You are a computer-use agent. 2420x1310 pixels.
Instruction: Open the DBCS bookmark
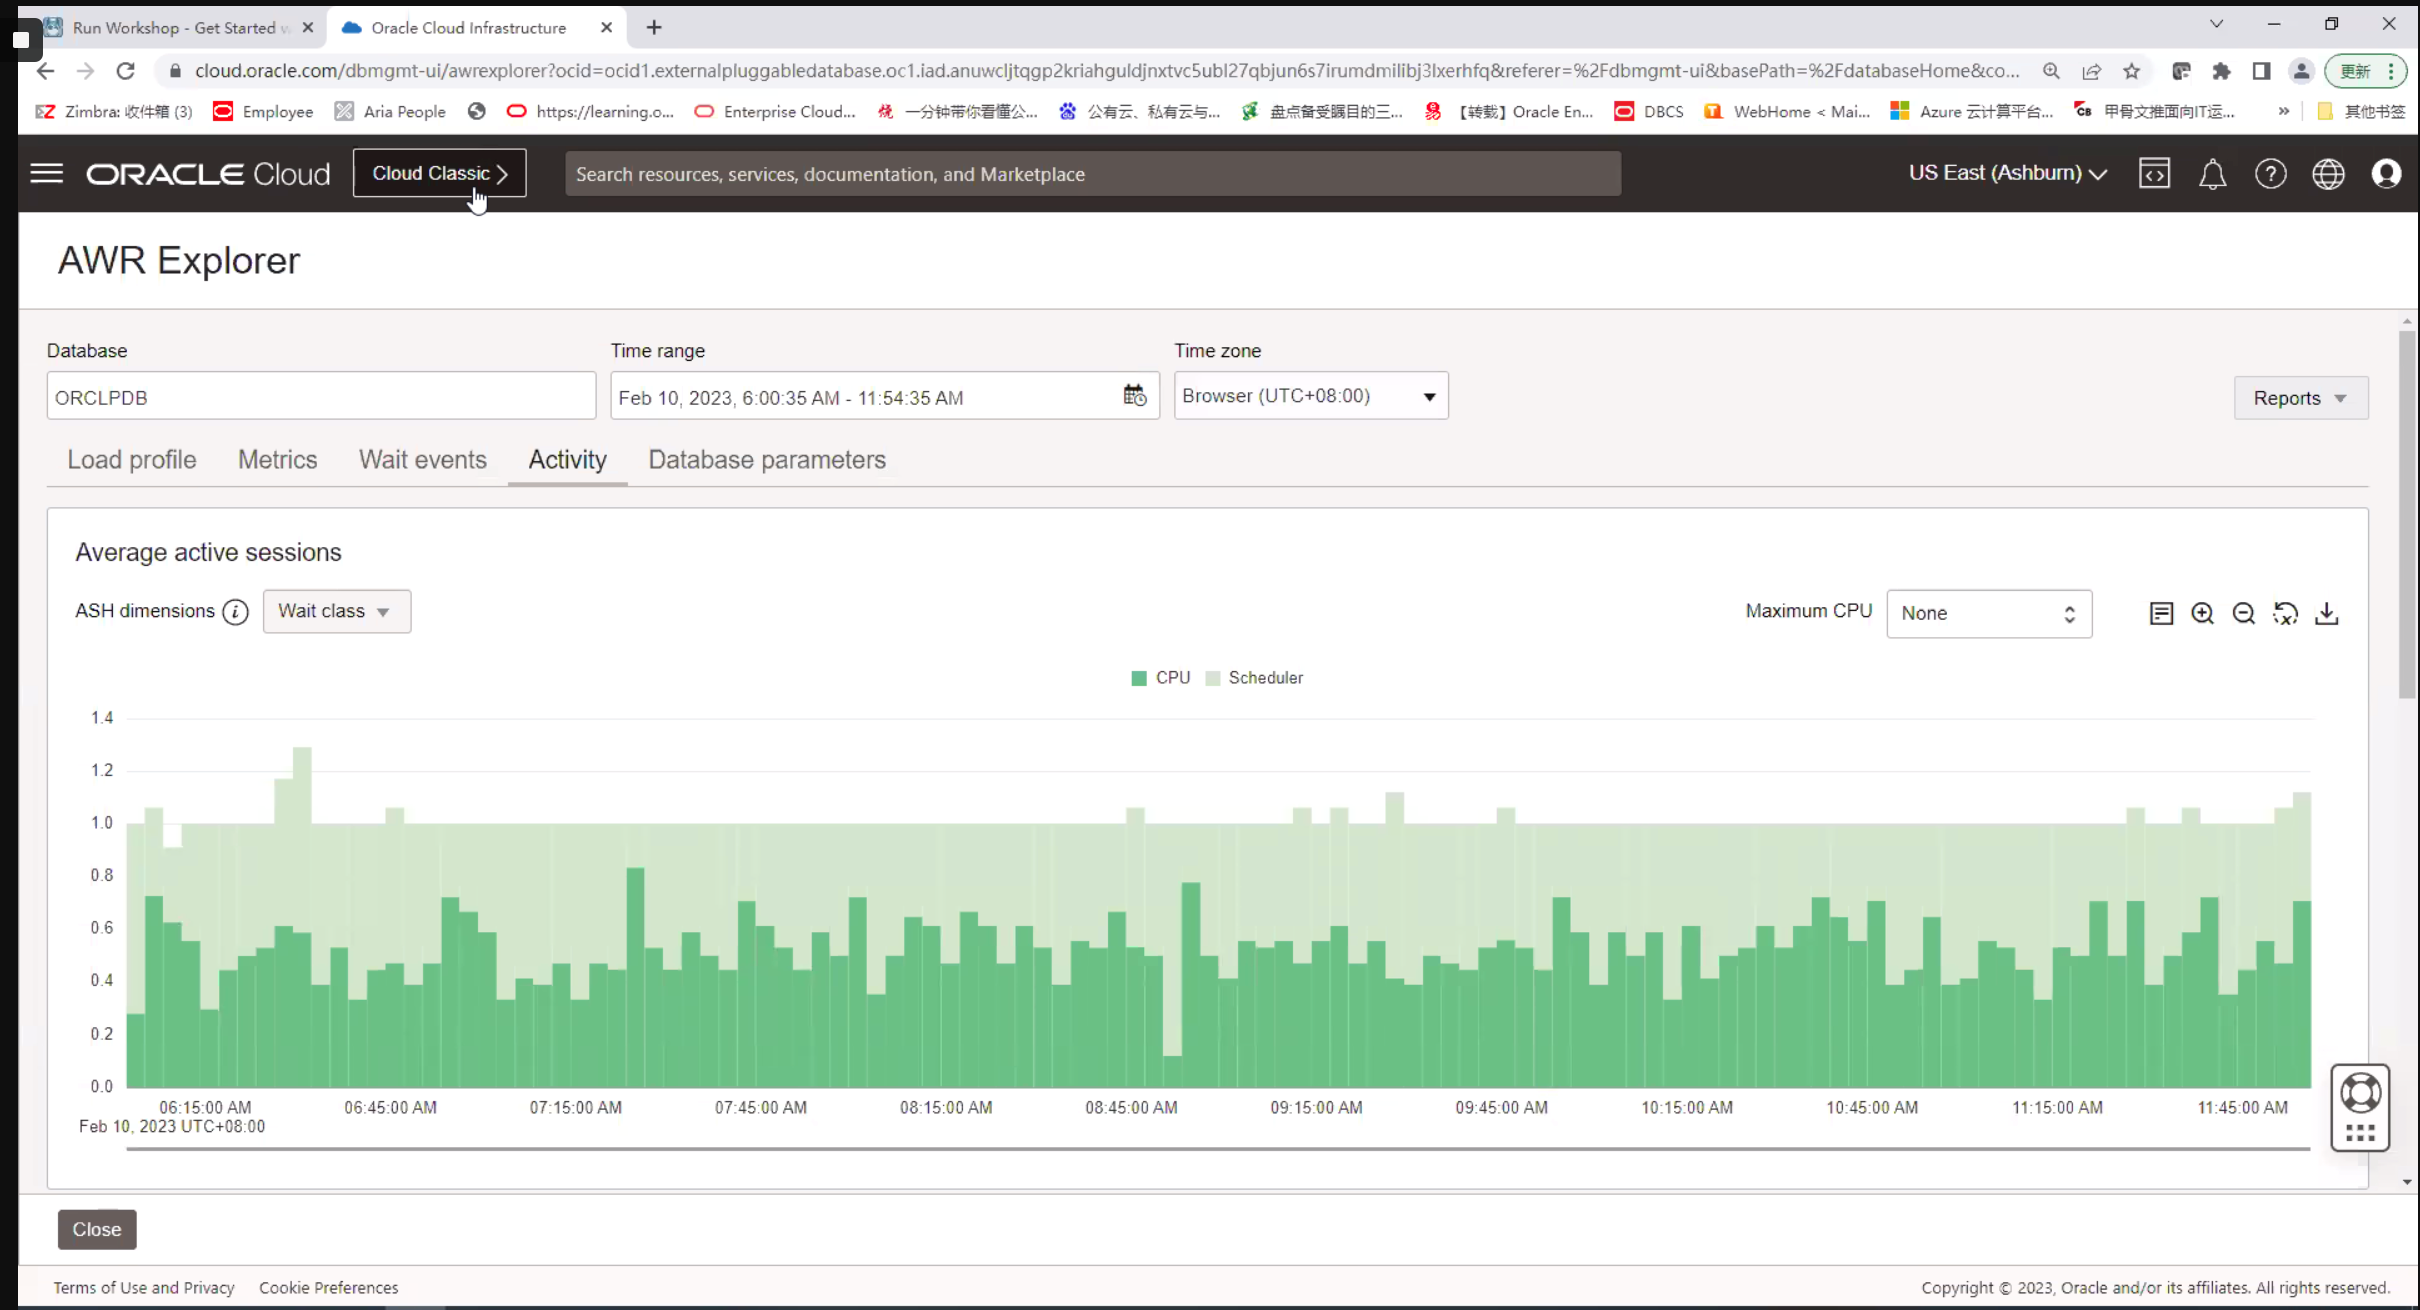(x=1649, y=111)
